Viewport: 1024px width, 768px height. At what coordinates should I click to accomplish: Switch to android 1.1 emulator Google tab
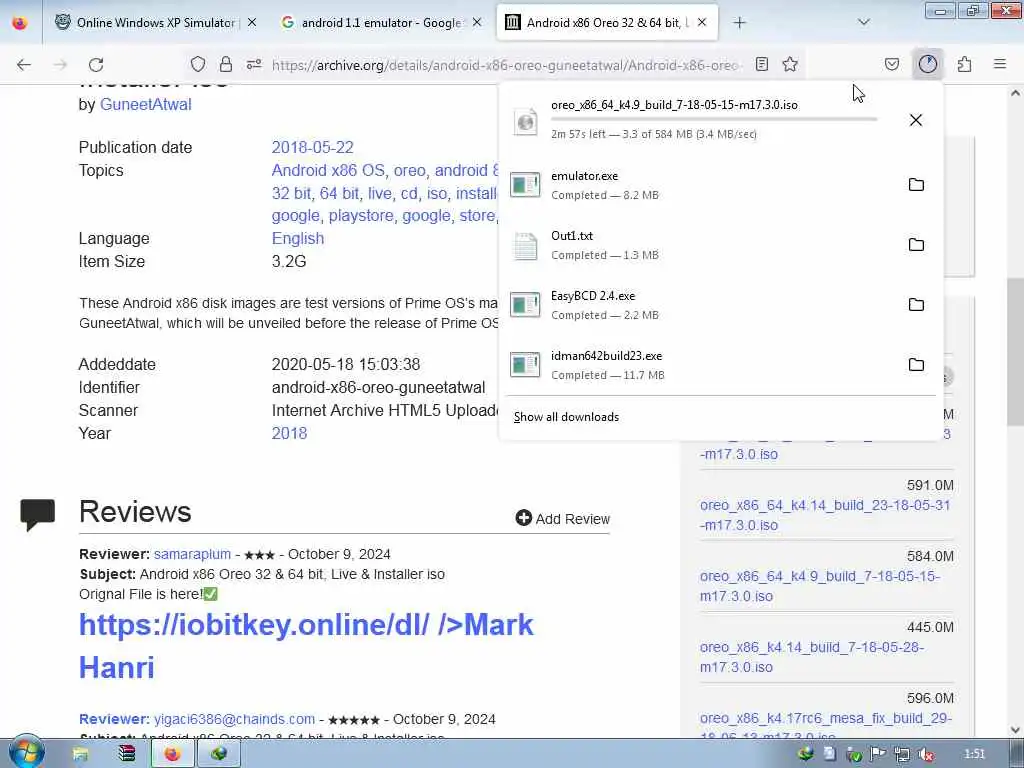click(x=381, y=23)
